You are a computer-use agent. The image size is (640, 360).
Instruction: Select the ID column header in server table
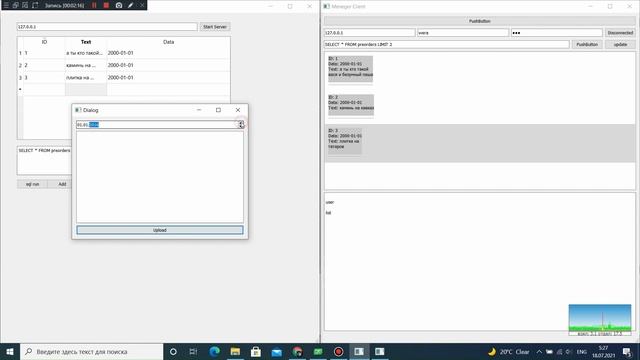point(44,42)
